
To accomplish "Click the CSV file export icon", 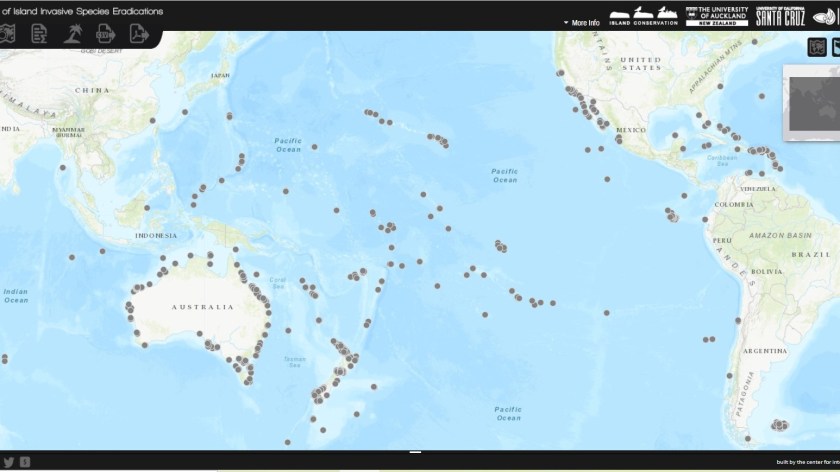I will (105, 34).
